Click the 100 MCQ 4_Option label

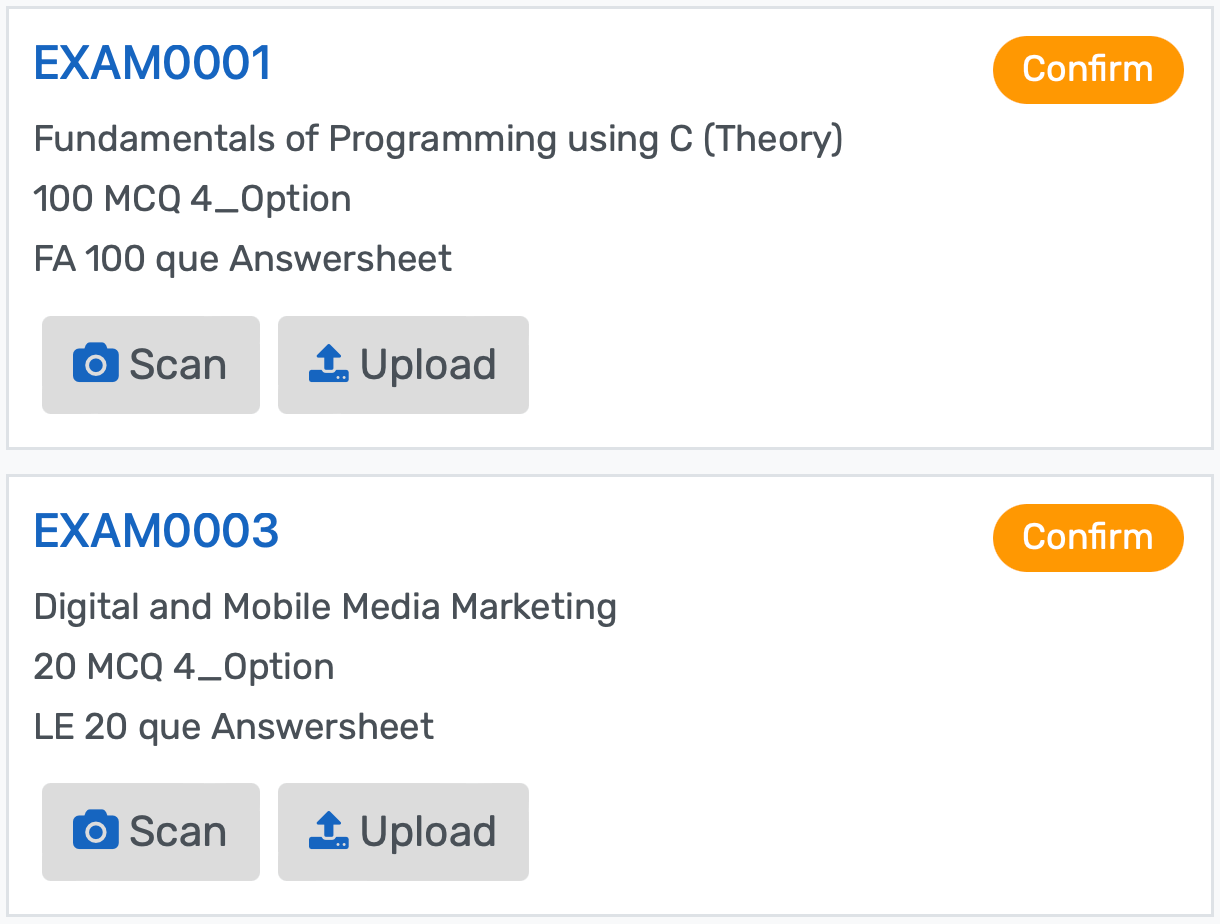coord(192,198)
